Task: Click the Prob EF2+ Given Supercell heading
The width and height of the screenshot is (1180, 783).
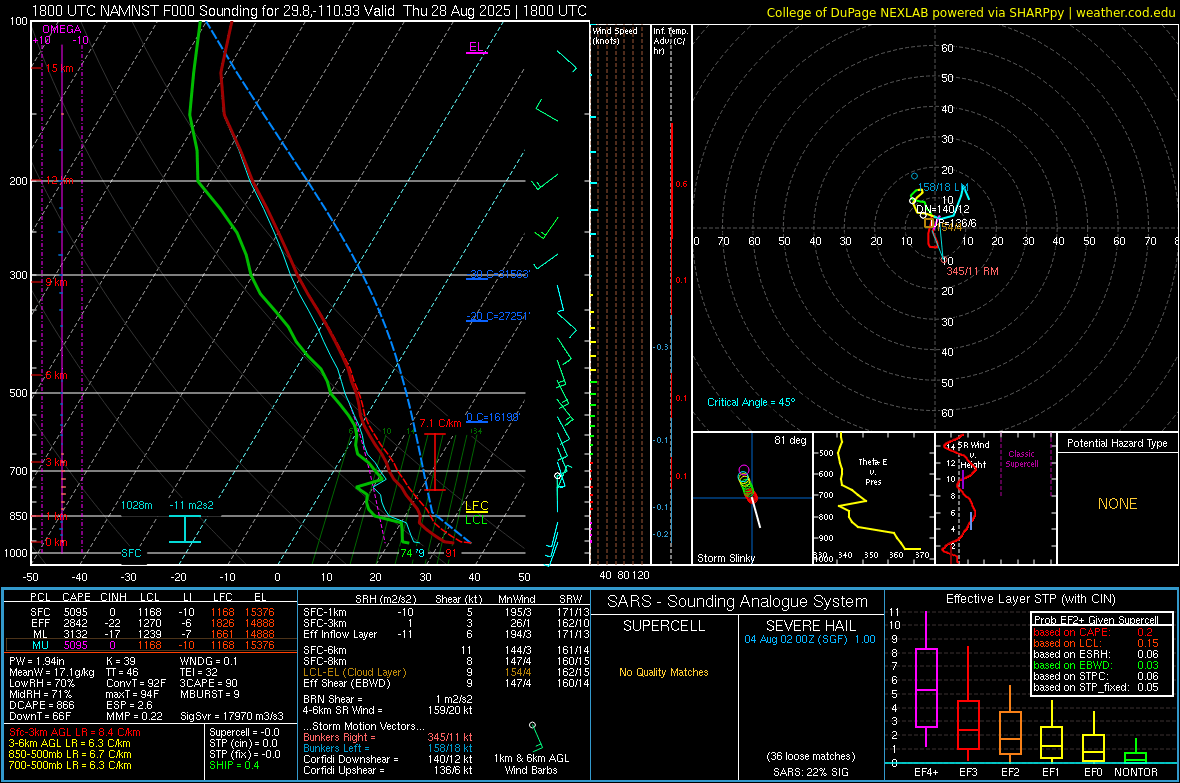Action: (x=1096, y=620)
